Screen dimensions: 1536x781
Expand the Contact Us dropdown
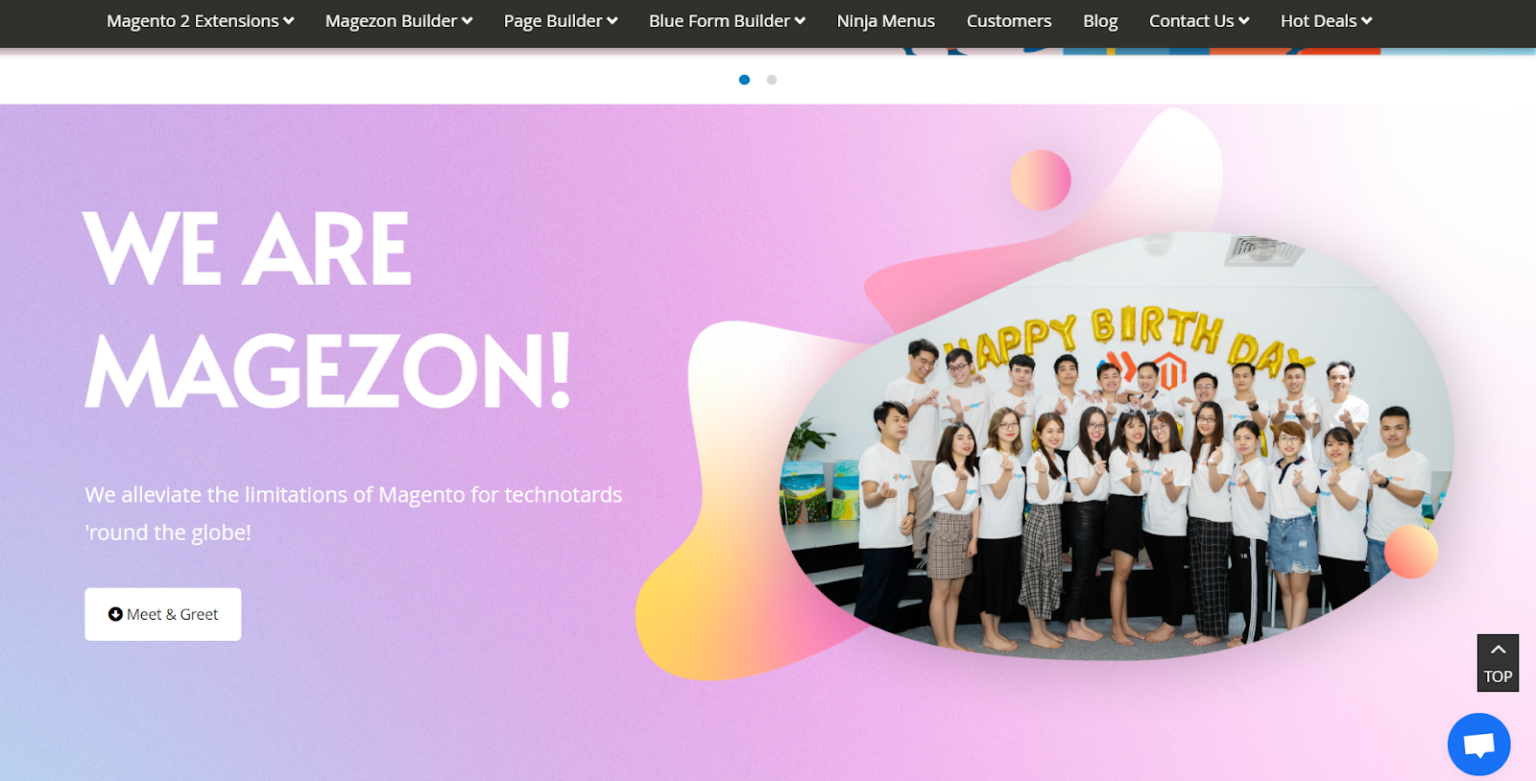coord(1198,20)
